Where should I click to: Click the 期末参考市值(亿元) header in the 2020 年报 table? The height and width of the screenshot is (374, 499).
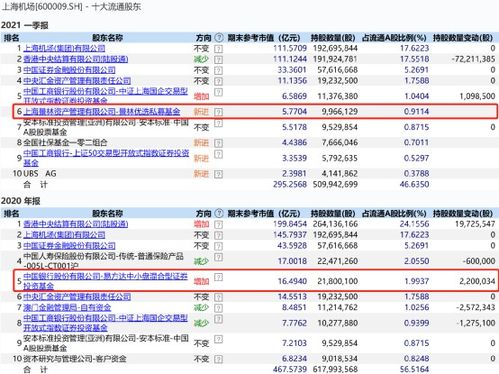pyautogui.click(x=264, y=213)
